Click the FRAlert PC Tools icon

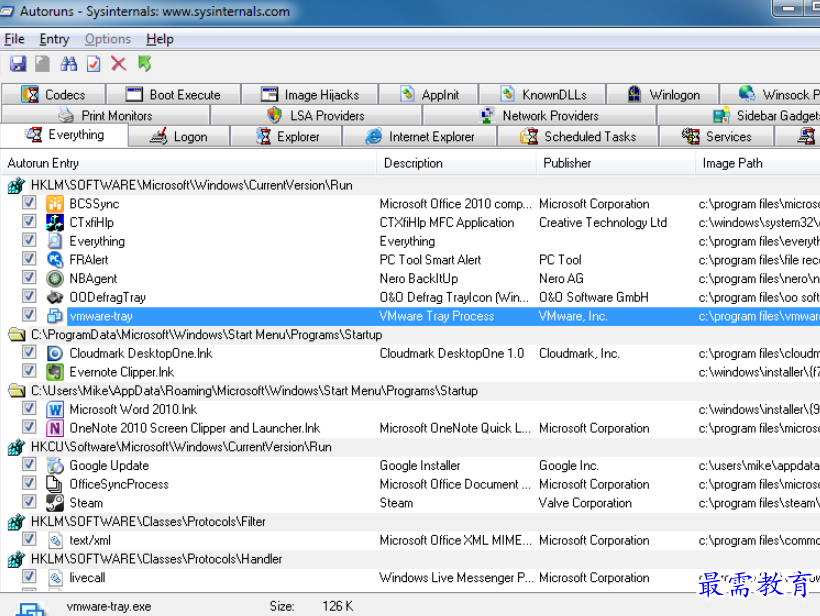pyautogui.click(x=54, y=260)
